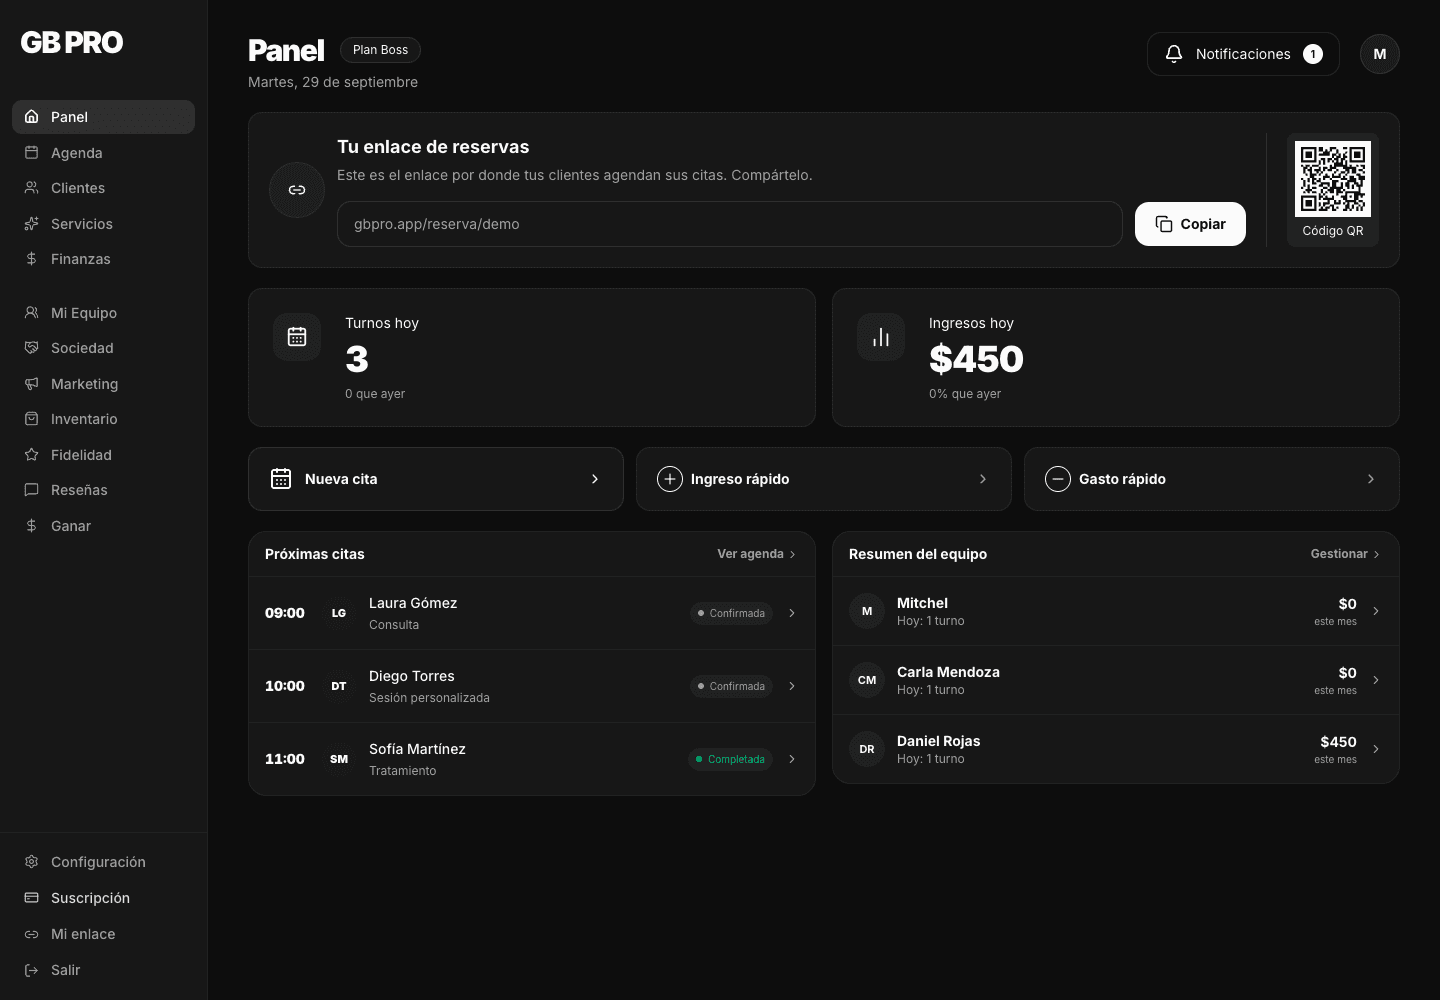The width and height of the screenshot is (1440, 1000).
Task: Open Agenda via its calendar icon
Action: [x=31, y=153]
